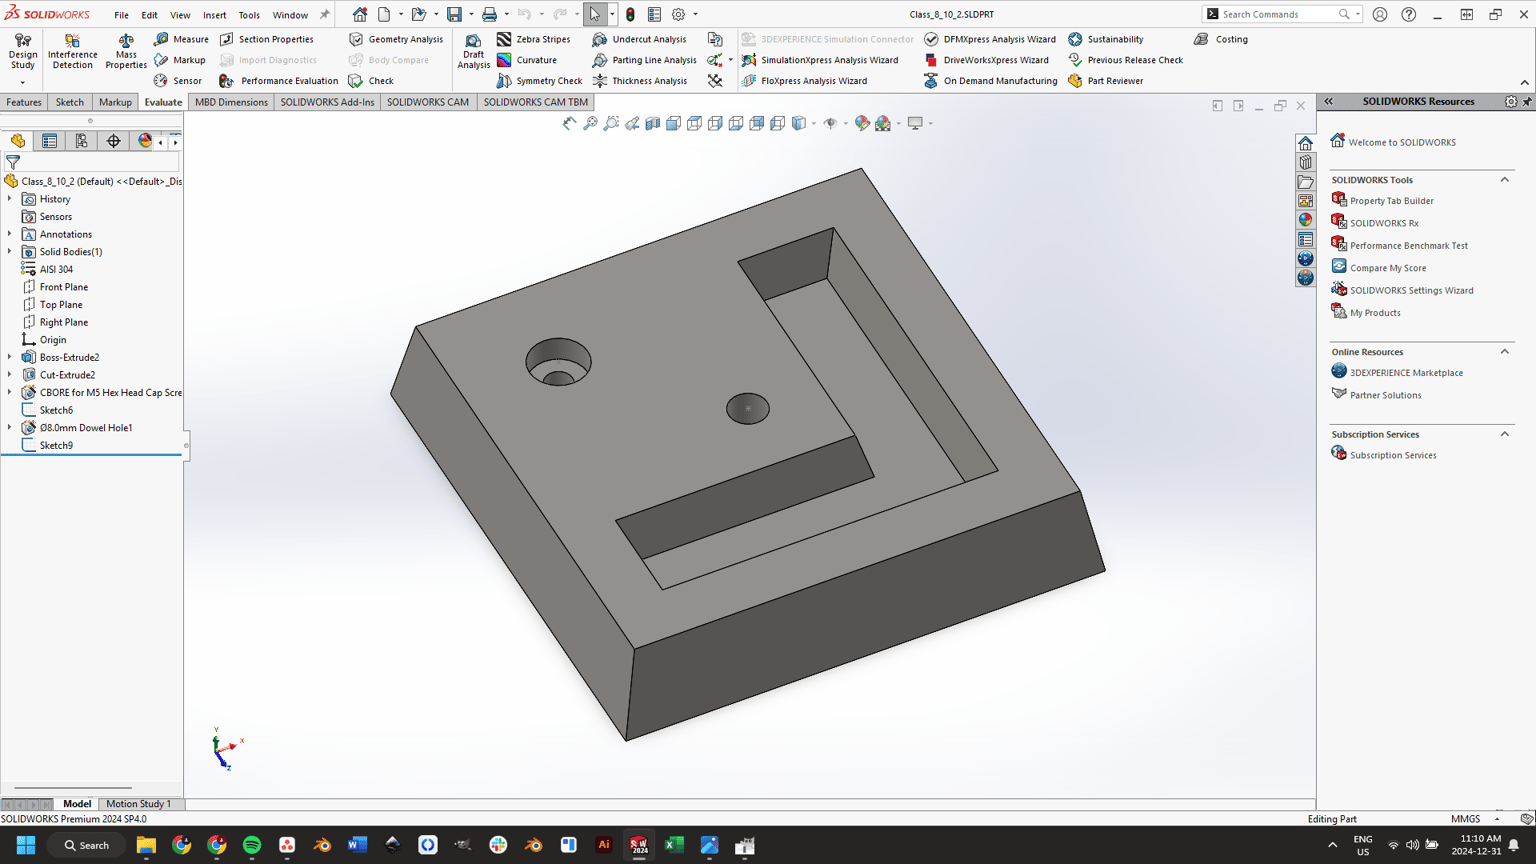Open Part Reviewer
Screen dimensions: 1536x864
click(1105, 81)
